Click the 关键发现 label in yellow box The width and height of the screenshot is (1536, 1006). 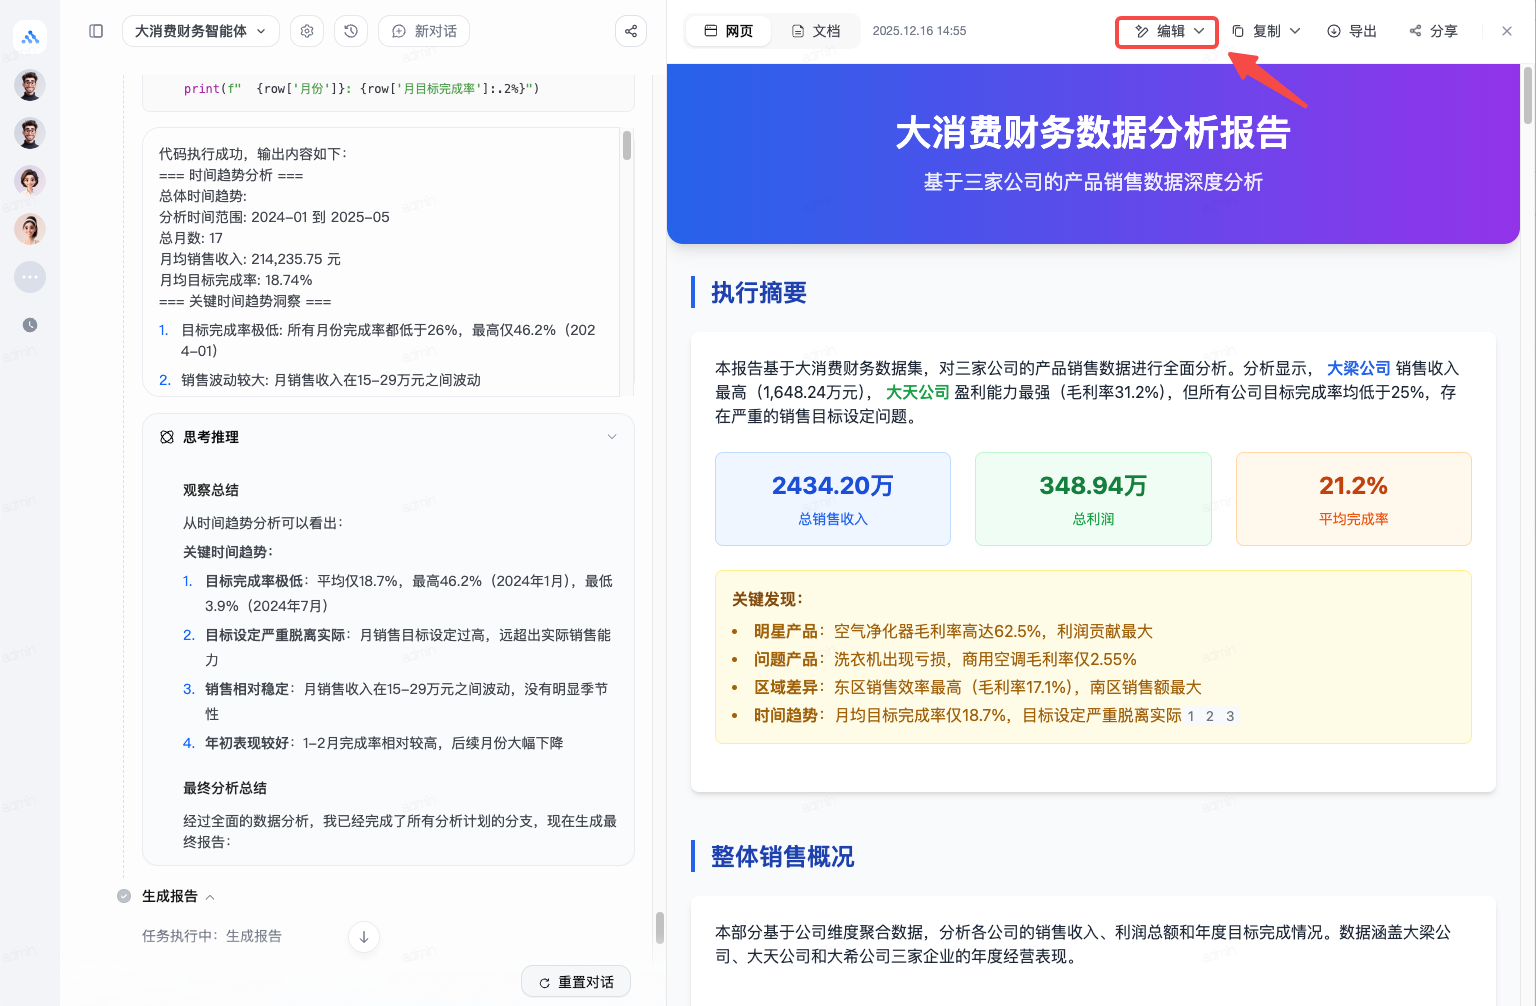(x=767, y=599)
